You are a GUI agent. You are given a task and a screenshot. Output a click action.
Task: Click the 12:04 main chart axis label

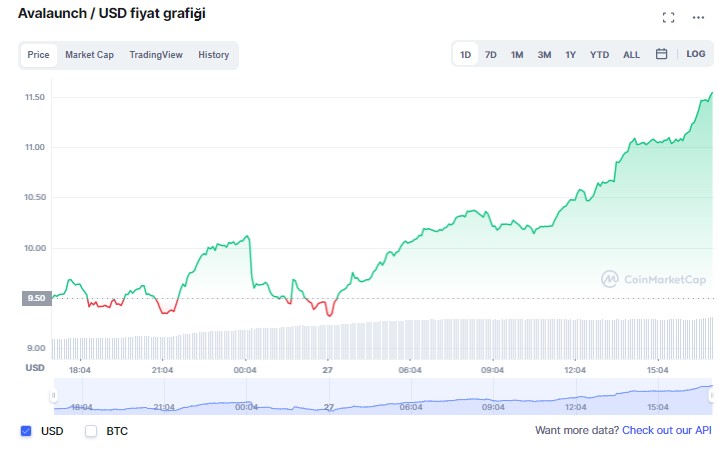coord(575,370)
